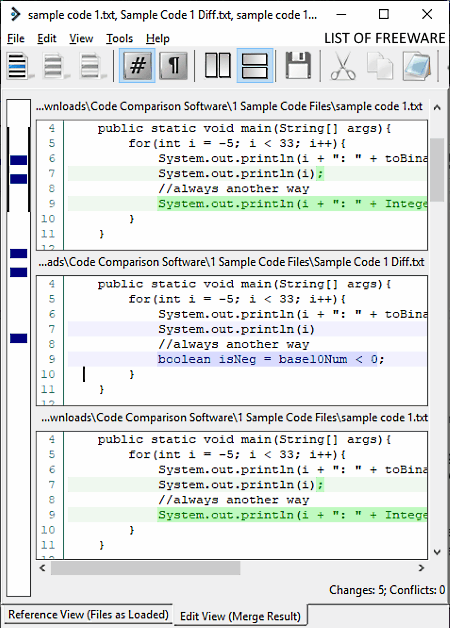Open the View menu
This screenshot has height=628, width=450.
tap(81, 38)
